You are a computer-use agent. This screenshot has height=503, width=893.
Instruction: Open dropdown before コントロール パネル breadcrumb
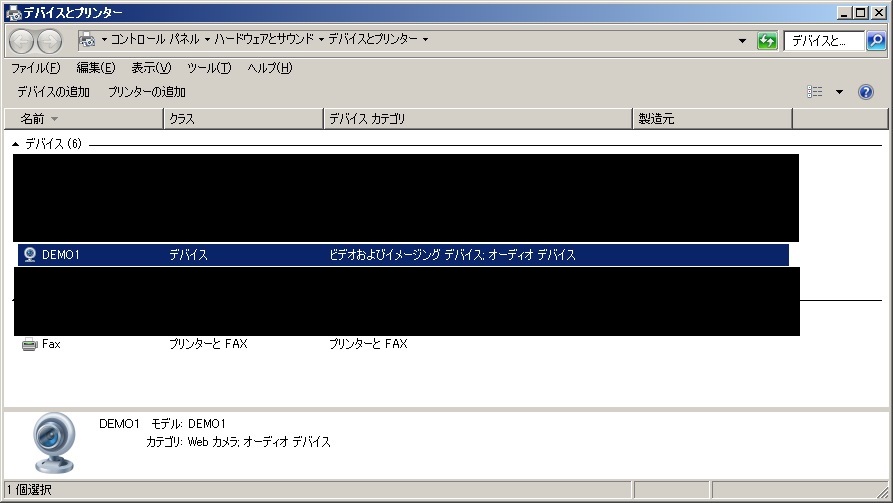104,39
